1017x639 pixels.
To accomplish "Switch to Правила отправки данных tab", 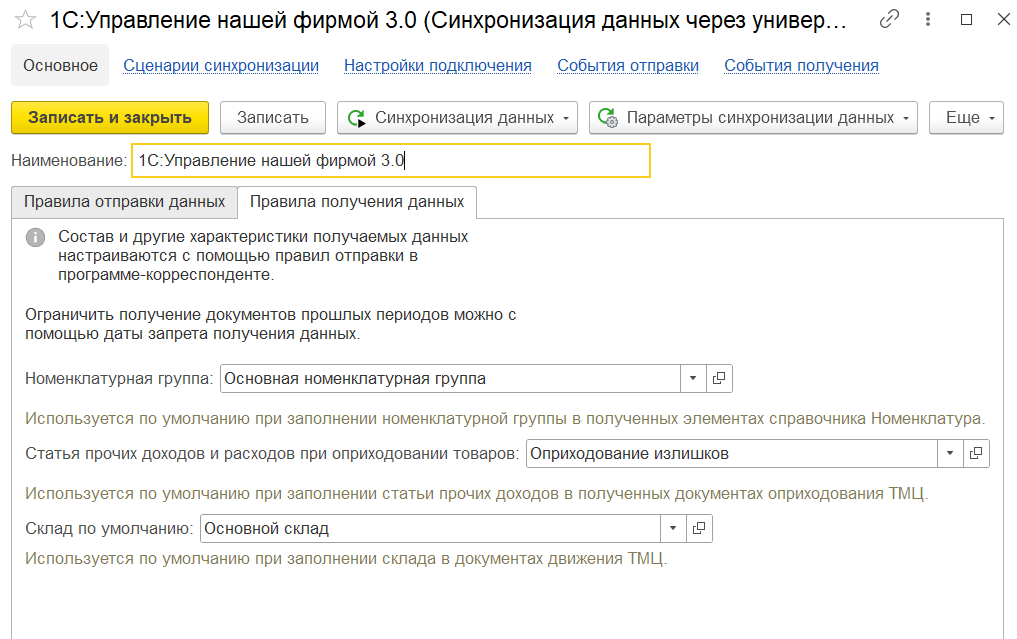I will point(122,200).
